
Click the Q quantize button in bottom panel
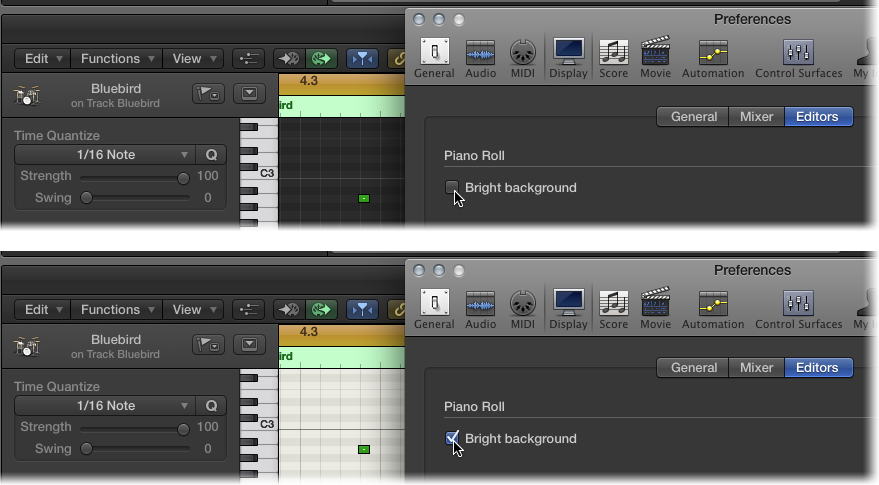pos(211,406)
